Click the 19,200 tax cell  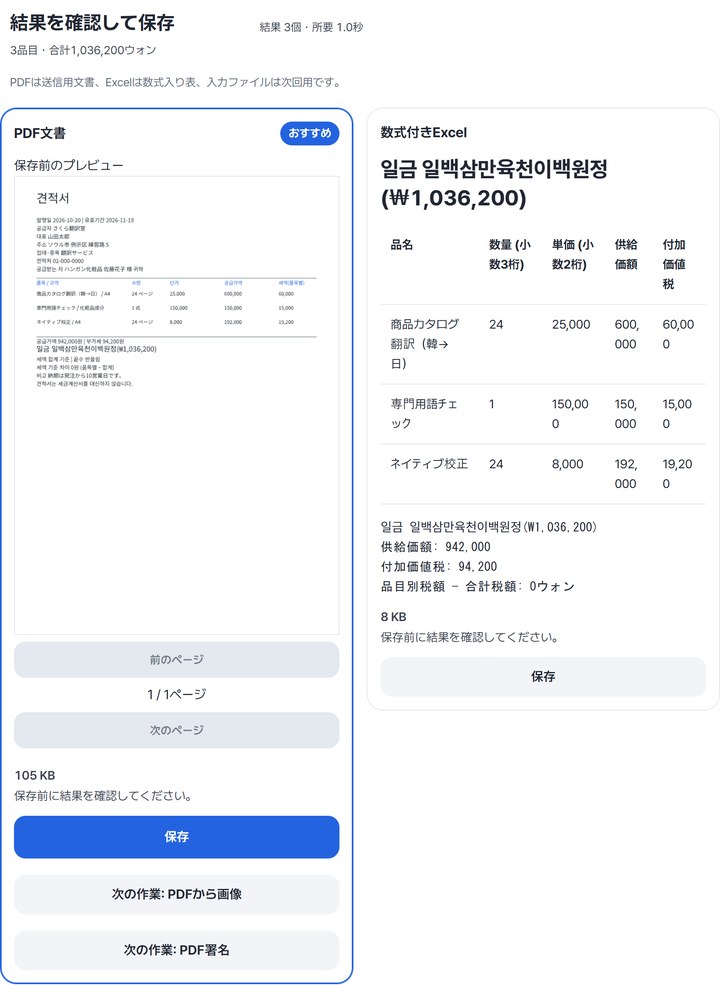point(677,474)
